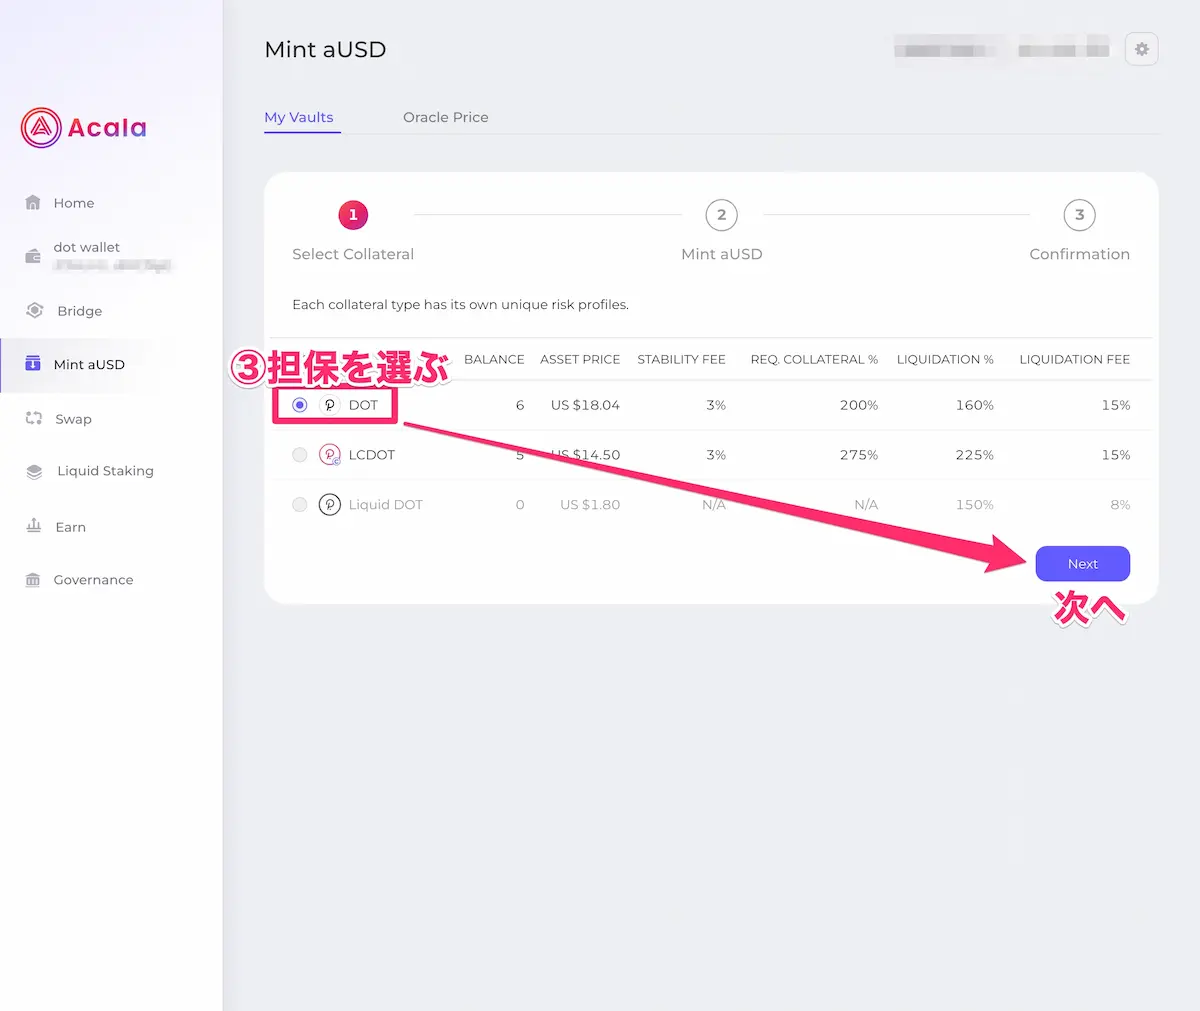The width and height of the screenshot is (1200, 1011).
Task: Click the LCDOT token icon
Action: pos(330,455)
